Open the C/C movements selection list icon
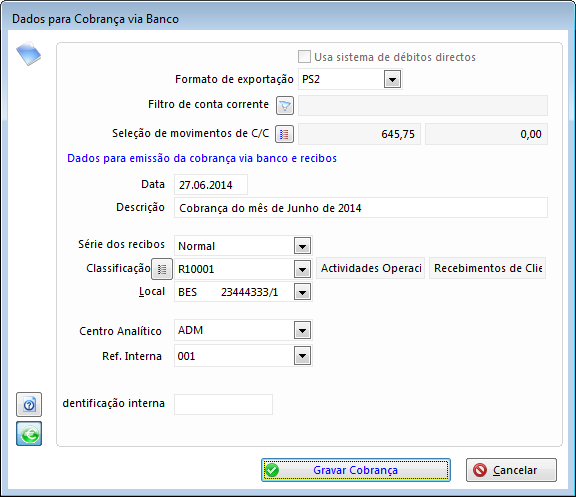Screen dimensions: 576x497 [x=284, y=134]
